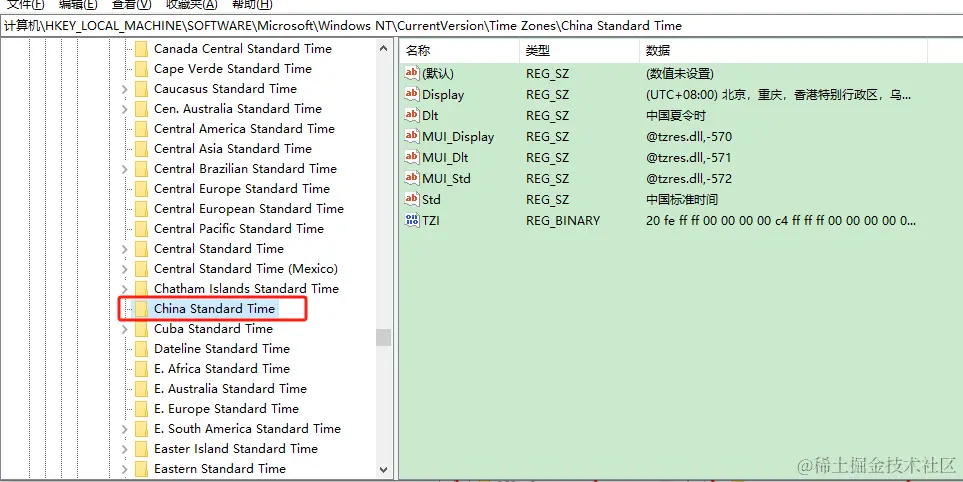Click the "REG_BINARY" type cell
This screenshot has width=963, height=482.
563,220
